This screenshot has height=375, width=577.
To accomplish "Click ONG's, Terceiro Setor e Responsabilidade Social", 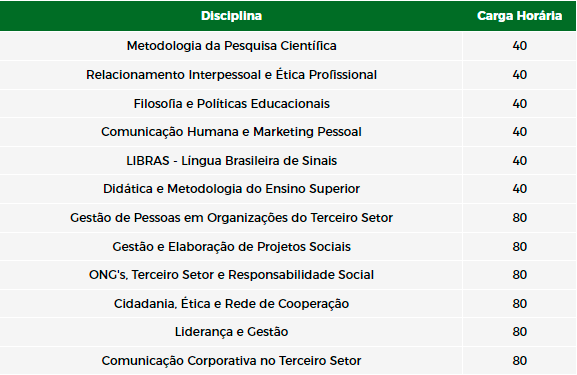I will pyautogui.click(x=231, y=275).
